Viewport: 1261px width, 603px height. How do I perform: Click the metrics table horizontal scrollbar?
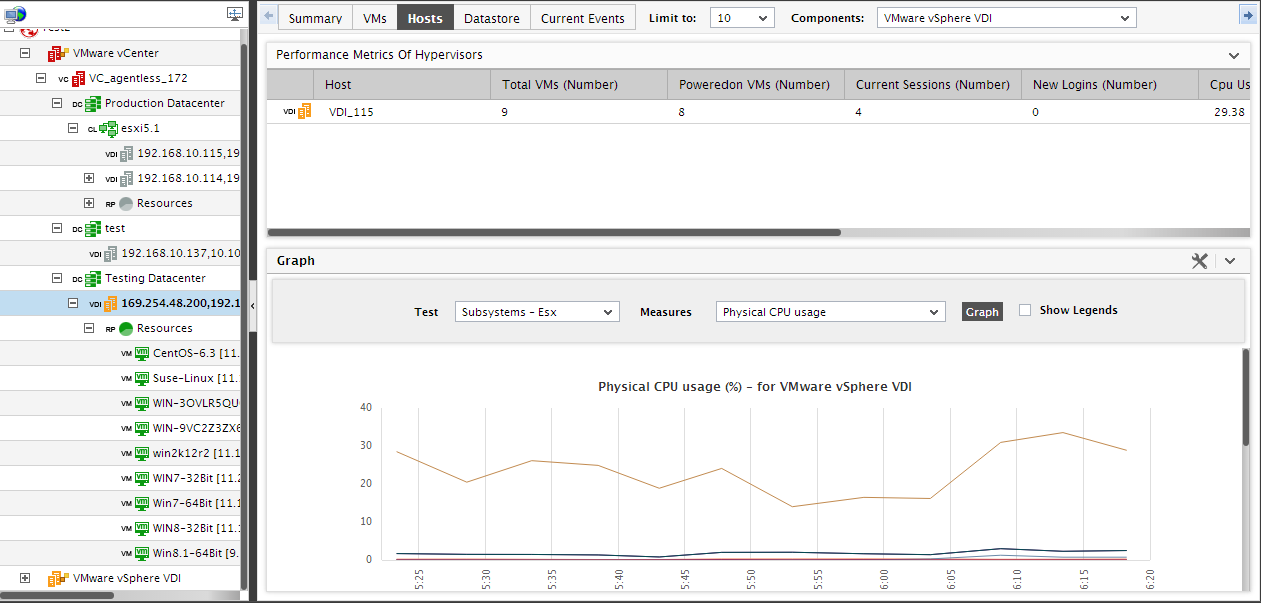pyautogui.click(x=554, y=232)
